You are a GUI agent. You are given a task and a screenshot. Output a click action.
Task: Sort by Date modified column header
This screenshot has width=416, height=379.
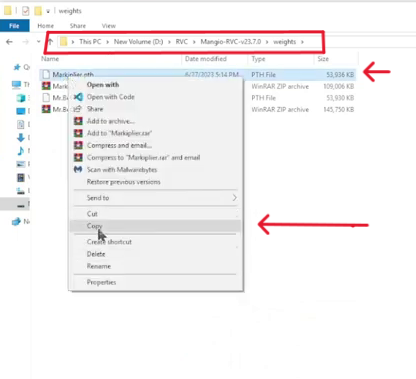pyautogui.click(x=206, y=59)
